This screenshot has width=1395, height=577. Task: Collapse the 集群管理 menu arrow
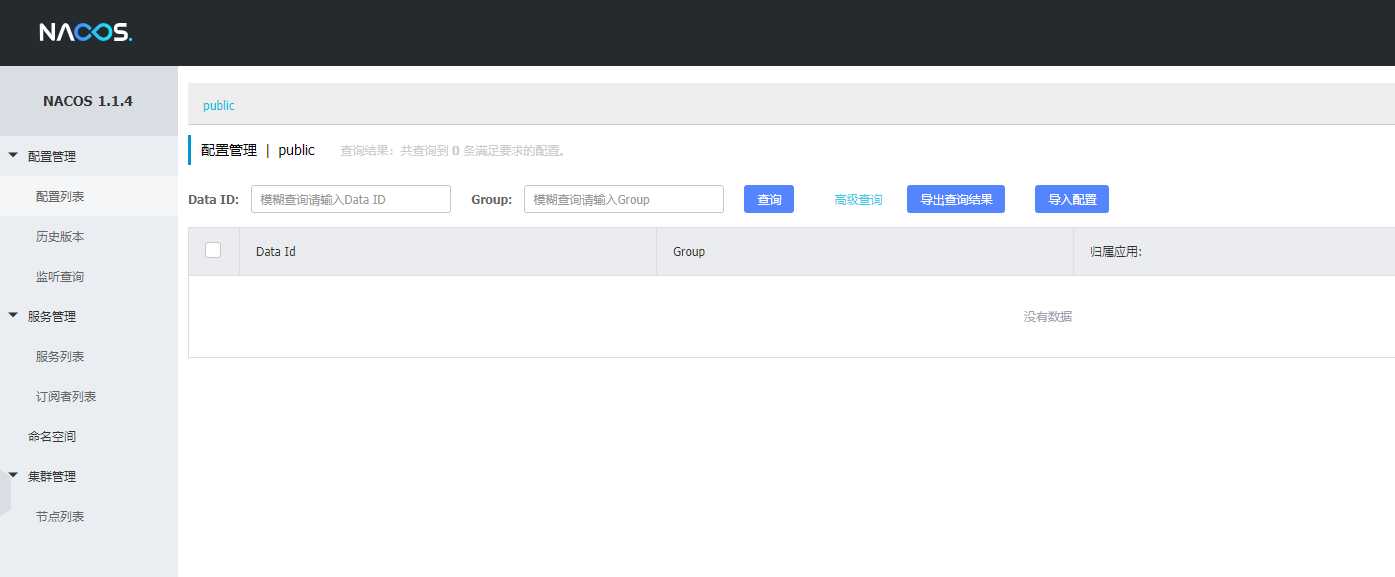13,476
